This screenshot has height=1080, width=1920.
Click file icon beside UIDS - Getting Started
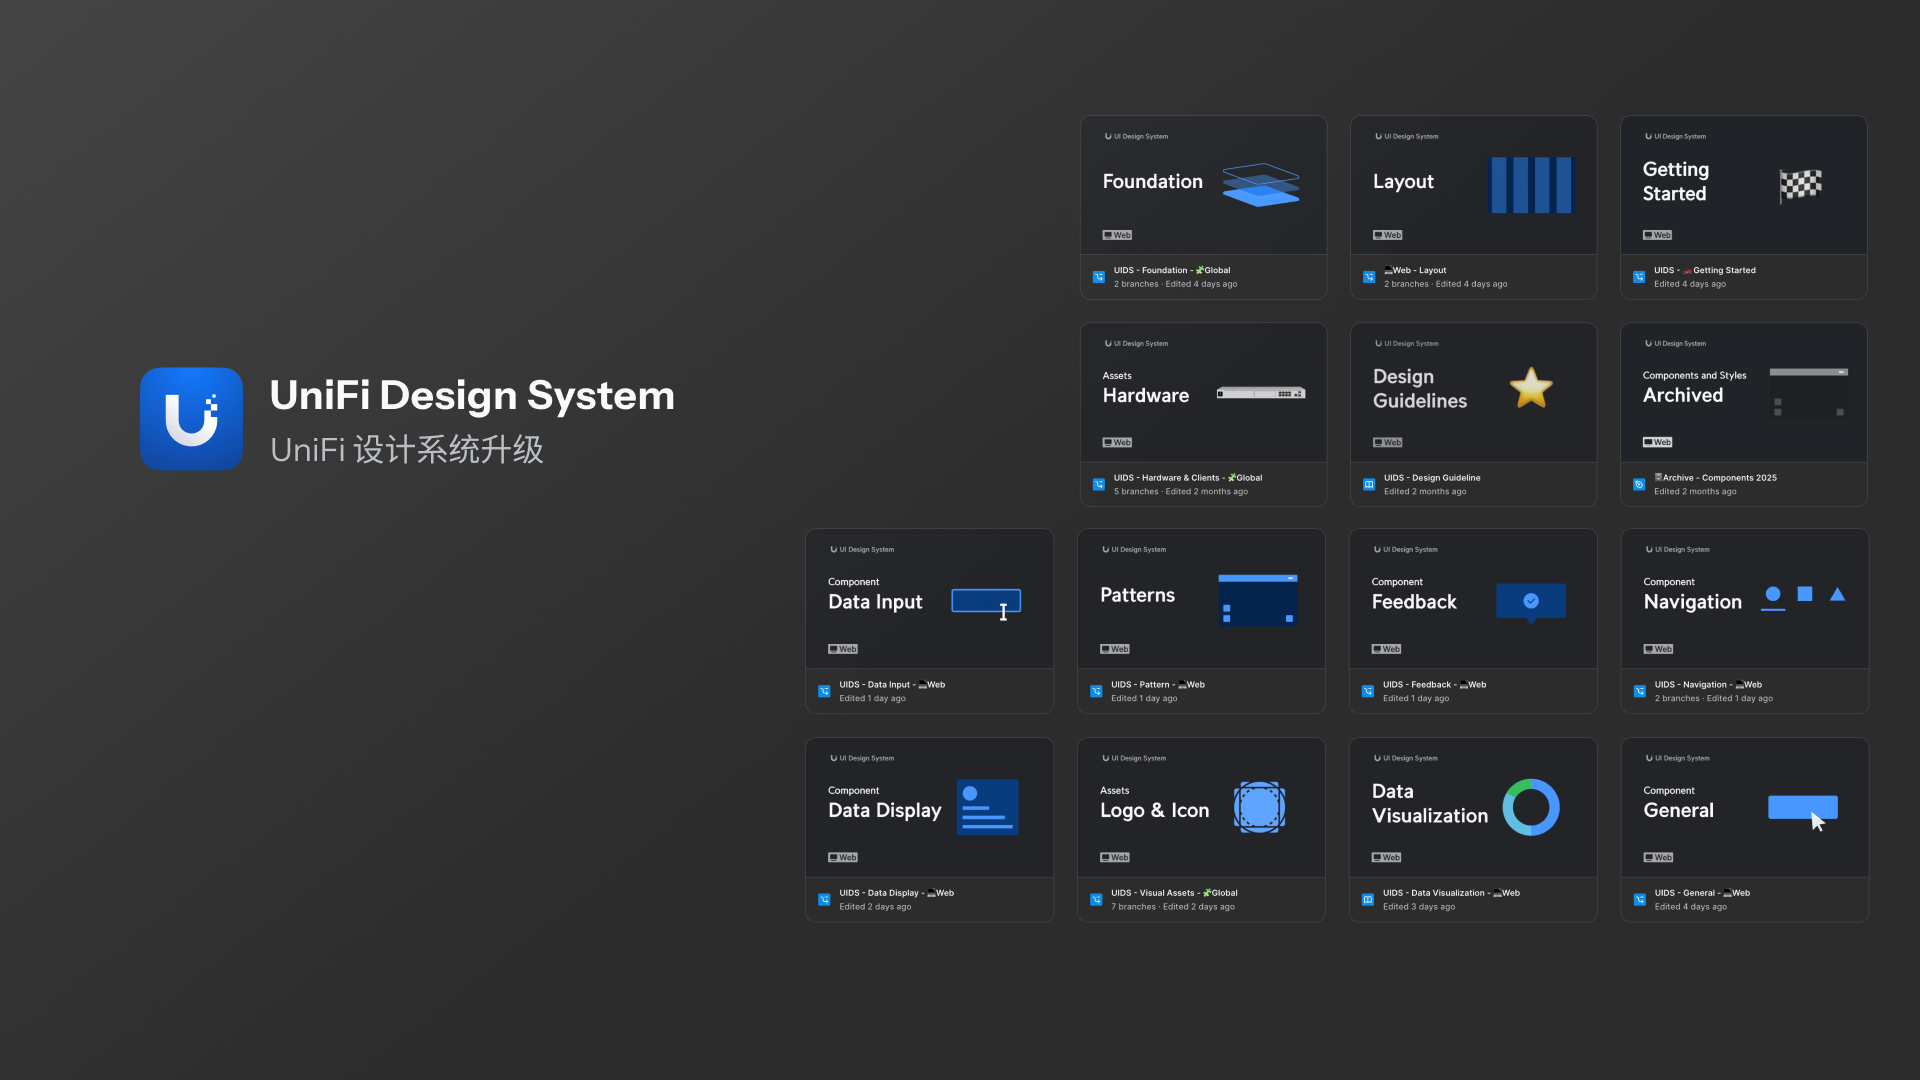(x=1639, y=277)
